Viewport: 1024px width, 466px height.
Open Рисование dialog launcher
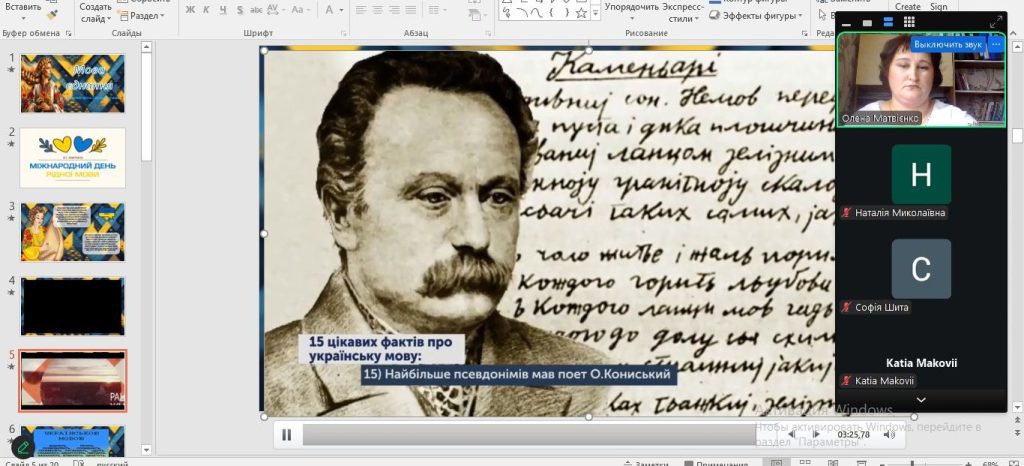click(x=807, y=33)
